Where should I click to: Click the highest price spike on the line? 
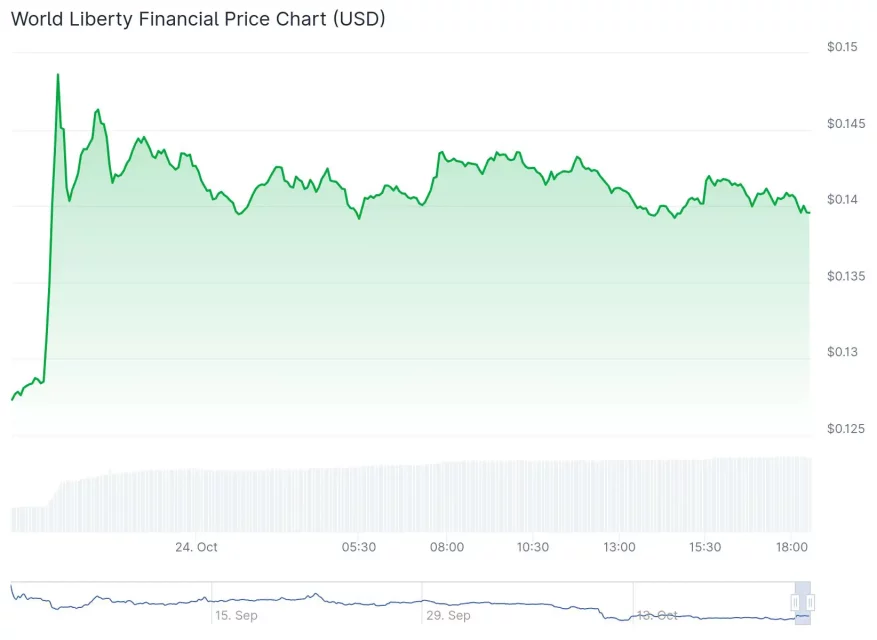(58, 75)
